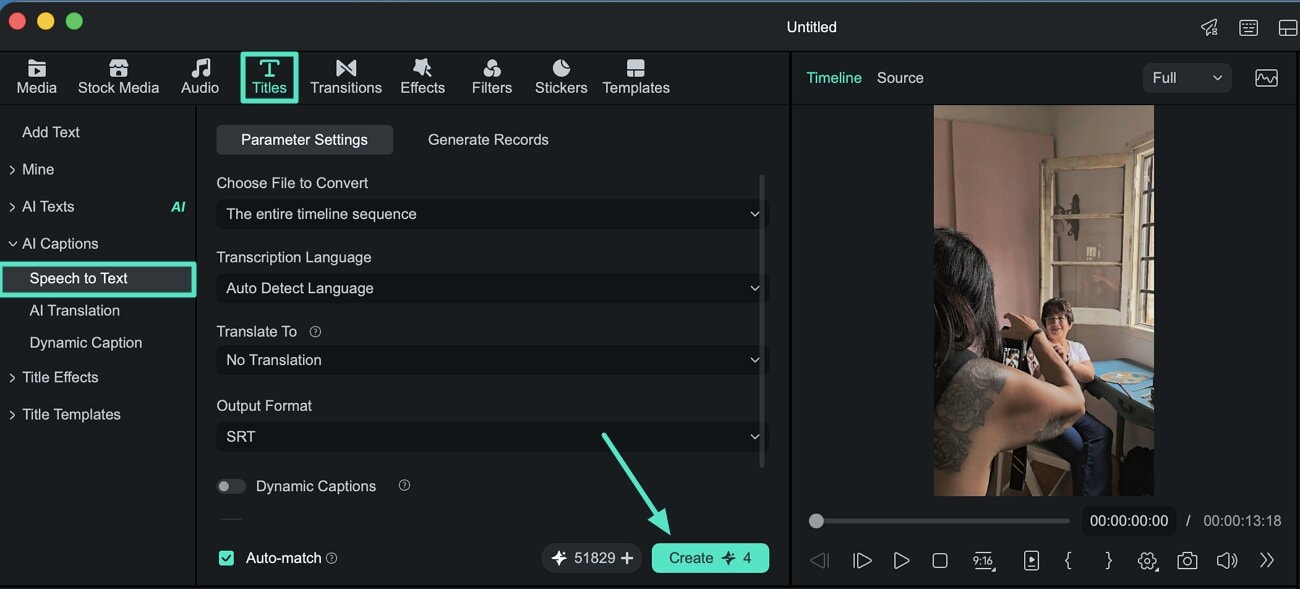Click the preview playhead slider knob

pyautogui.click(x=816, y=521)
